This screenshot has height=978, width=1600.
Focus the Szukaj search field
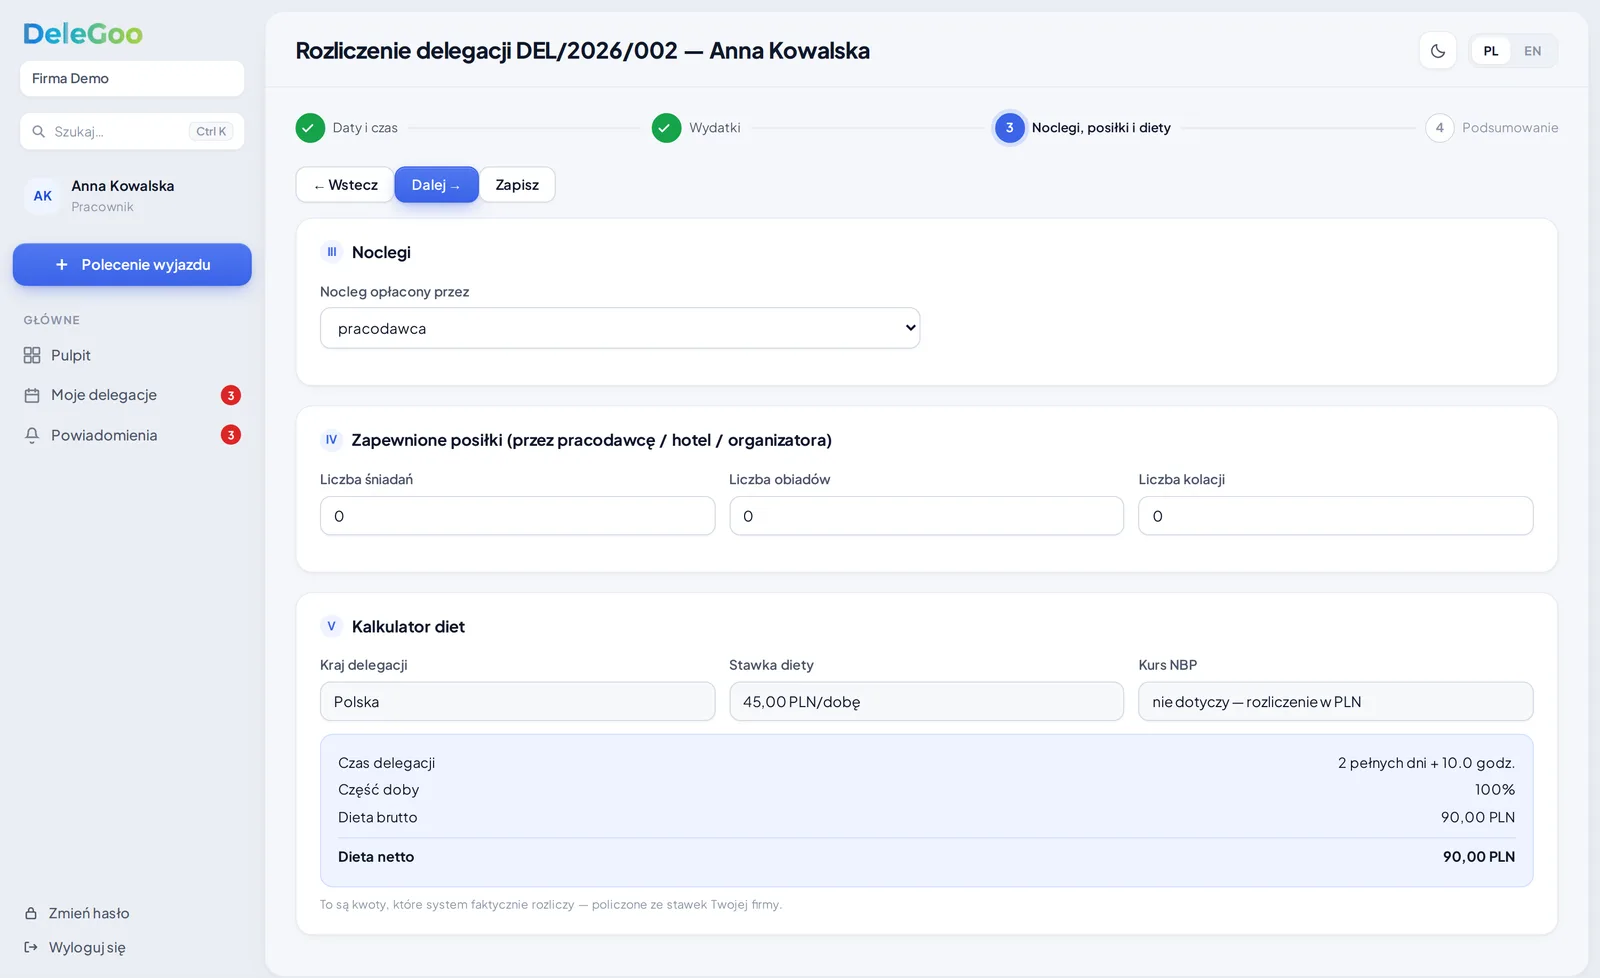[132, 131]
